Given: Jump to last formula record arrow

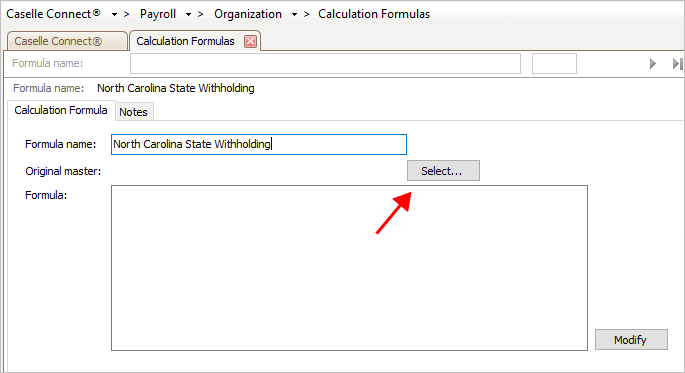Looking at the screenshot, I should click(677, 64).
